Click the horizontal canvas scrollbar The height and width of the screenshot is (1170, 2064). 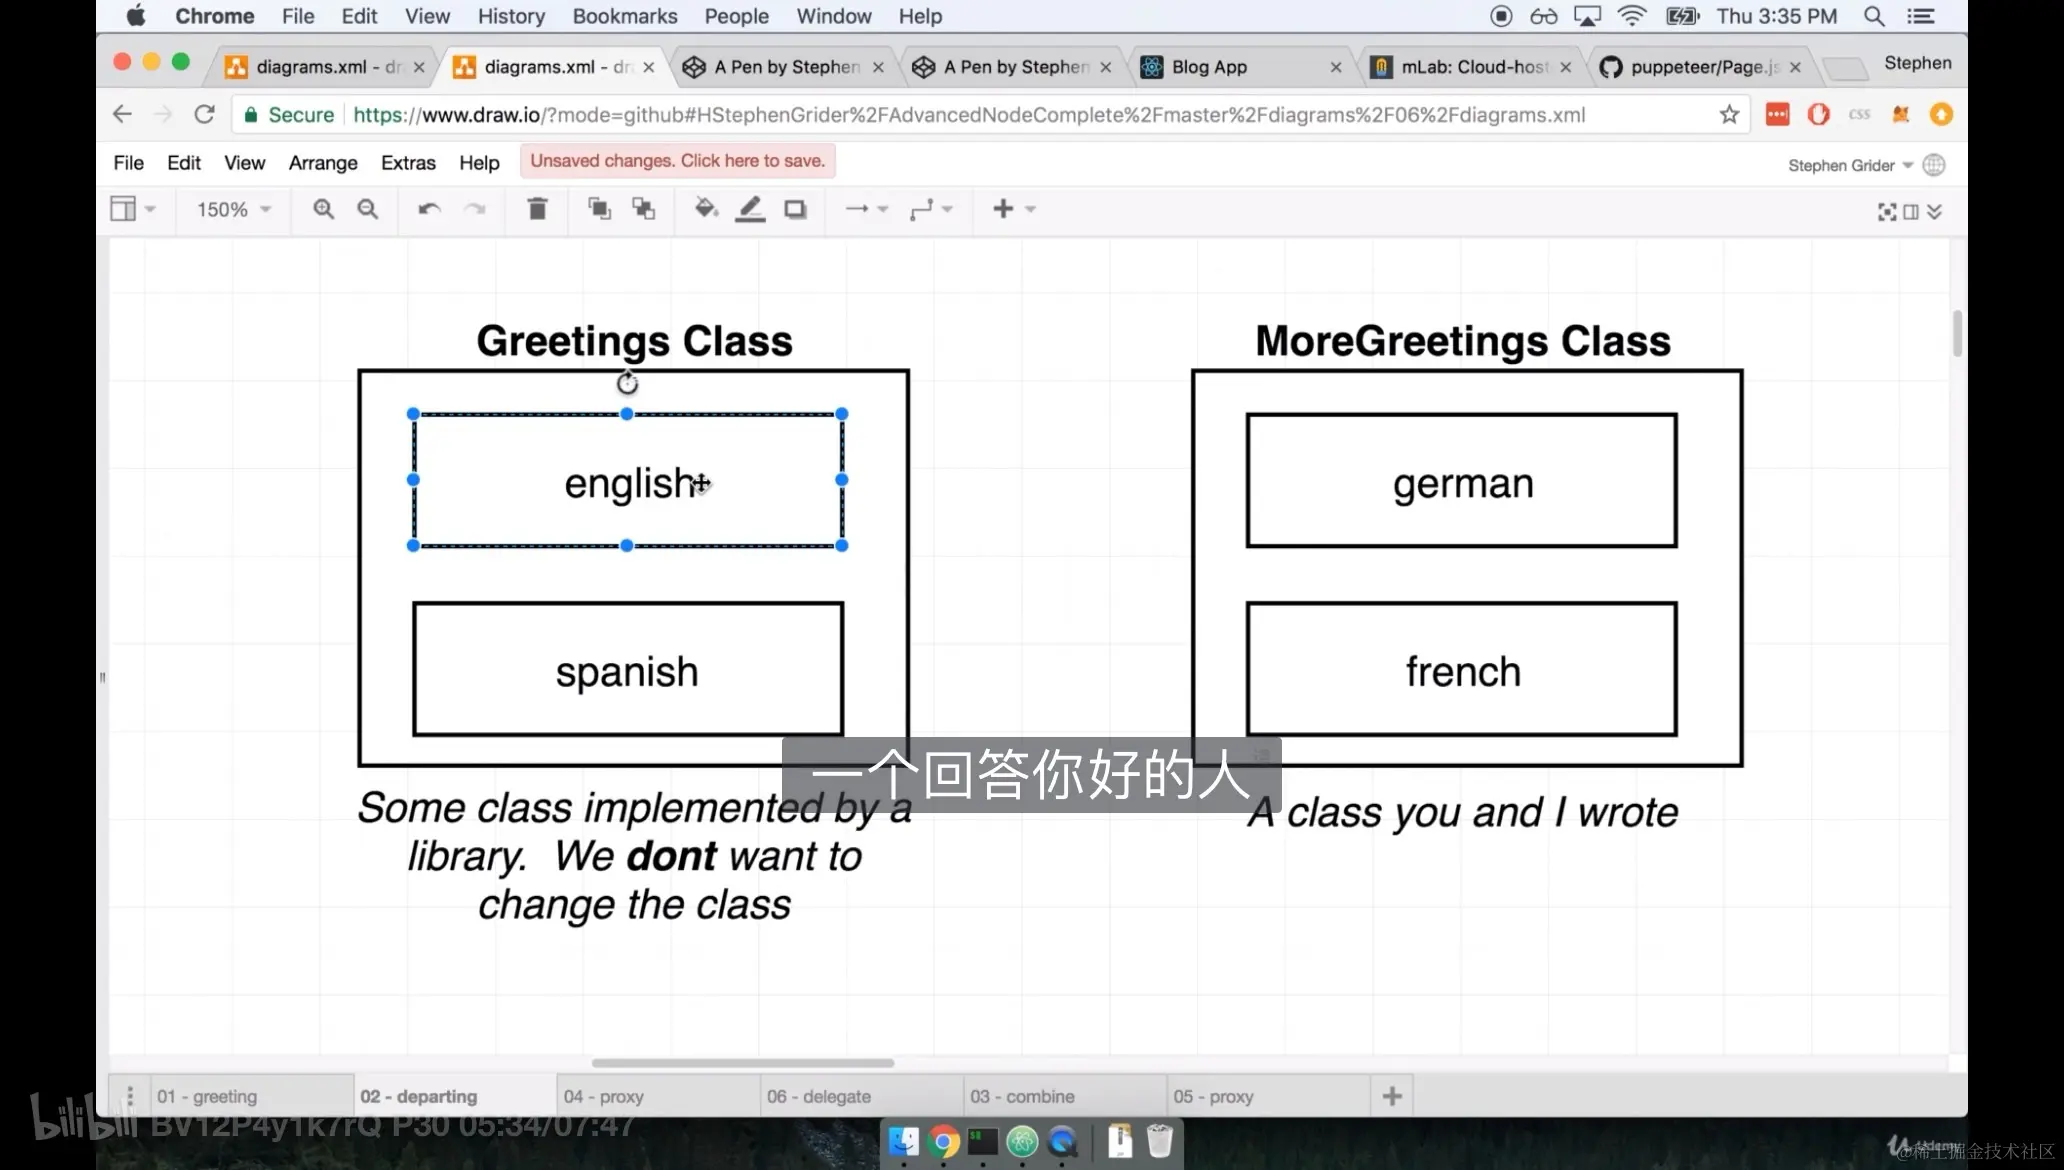point(742,1063)
